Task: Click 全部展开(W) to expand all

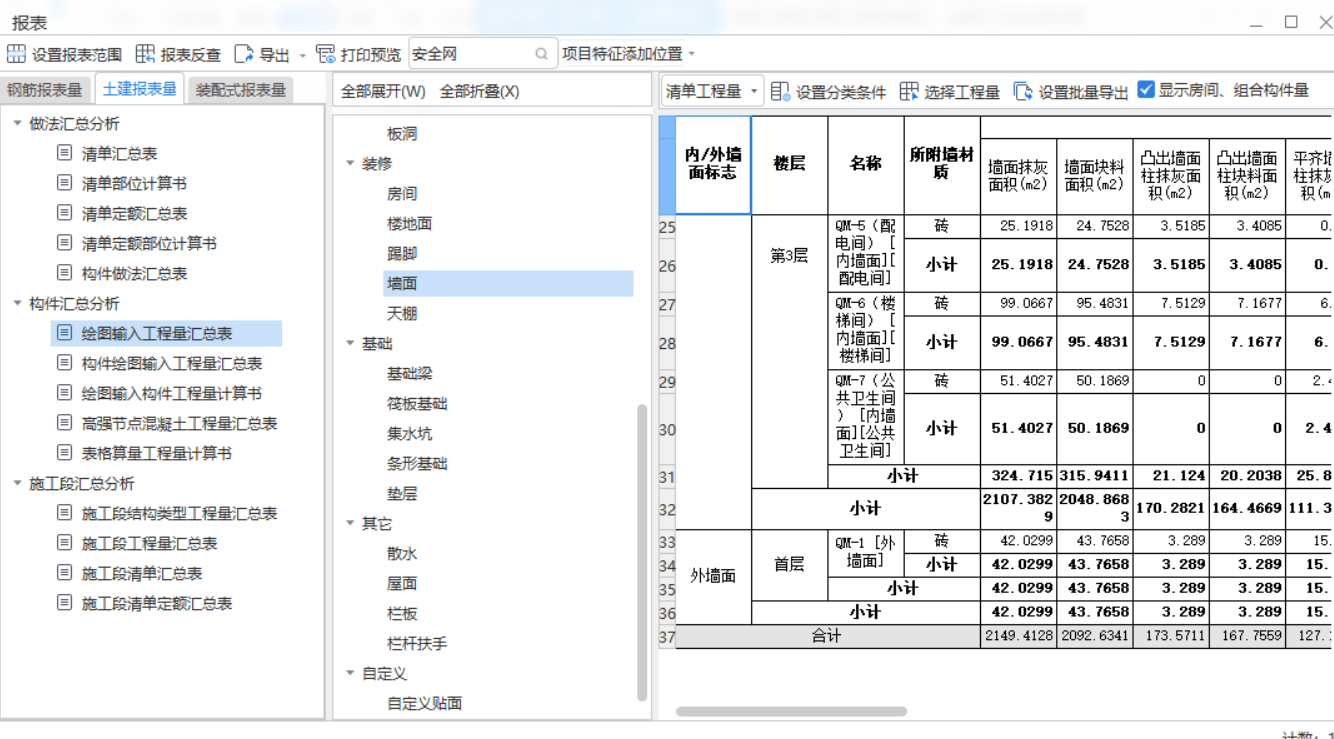Action: (383, 91)
